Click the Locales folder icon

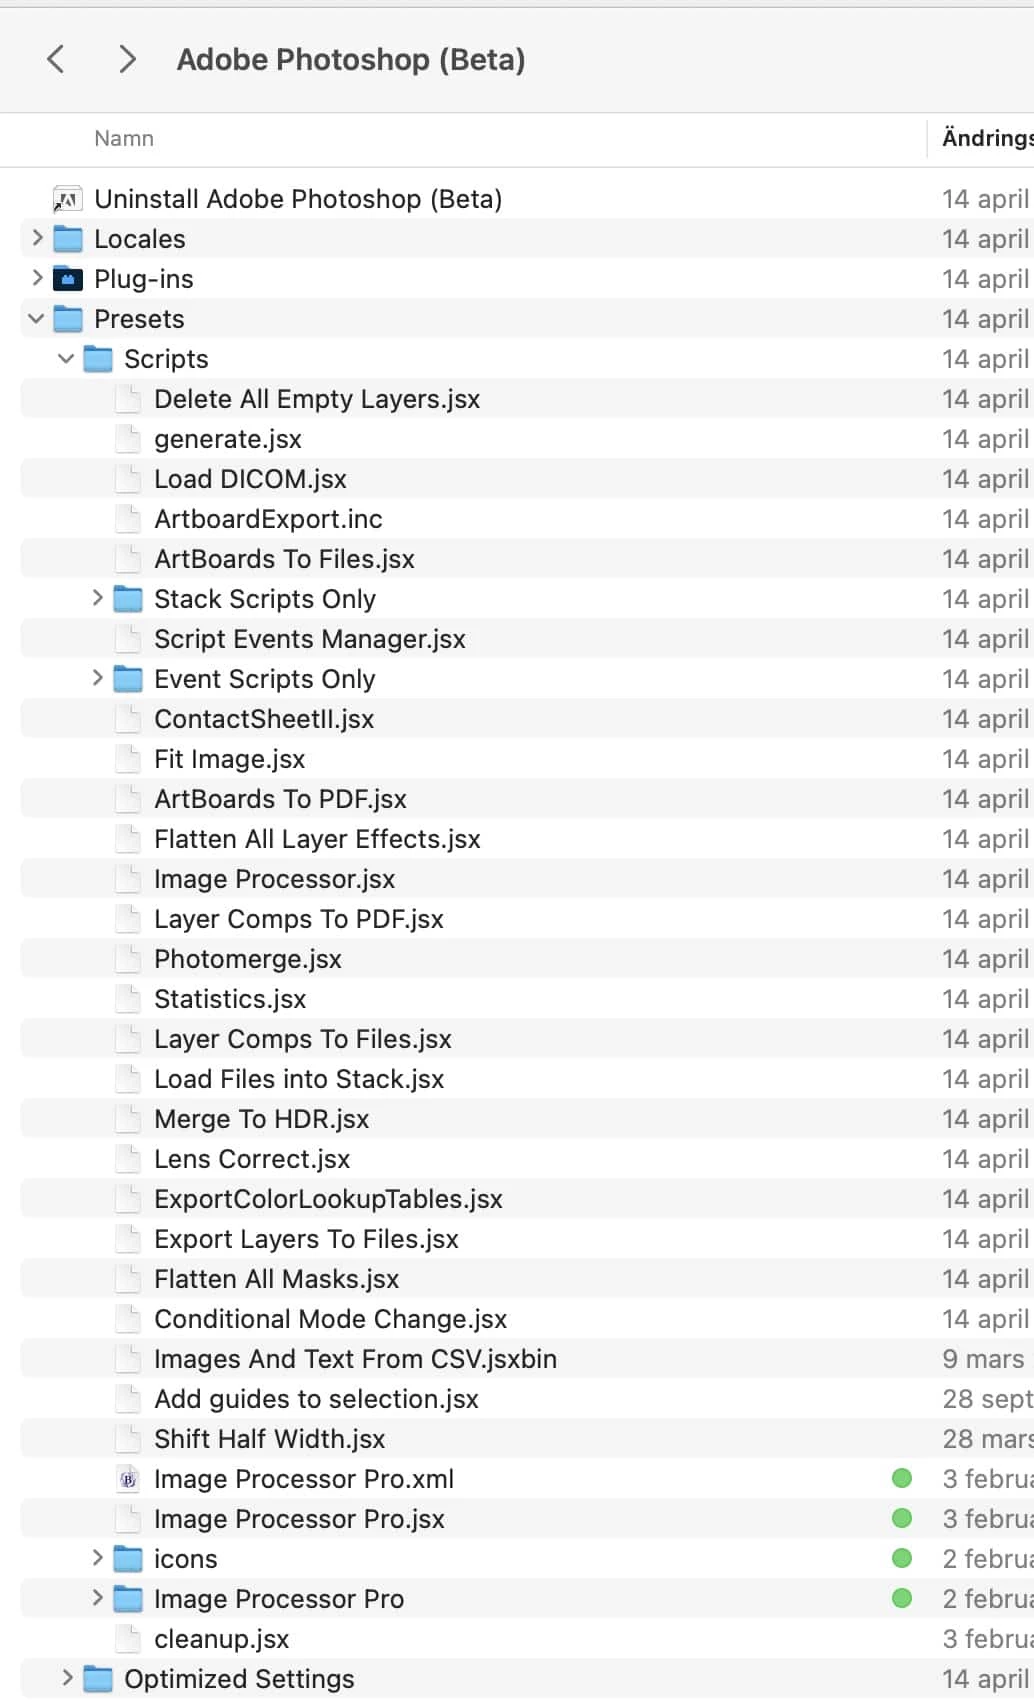(x=68, y=239)
